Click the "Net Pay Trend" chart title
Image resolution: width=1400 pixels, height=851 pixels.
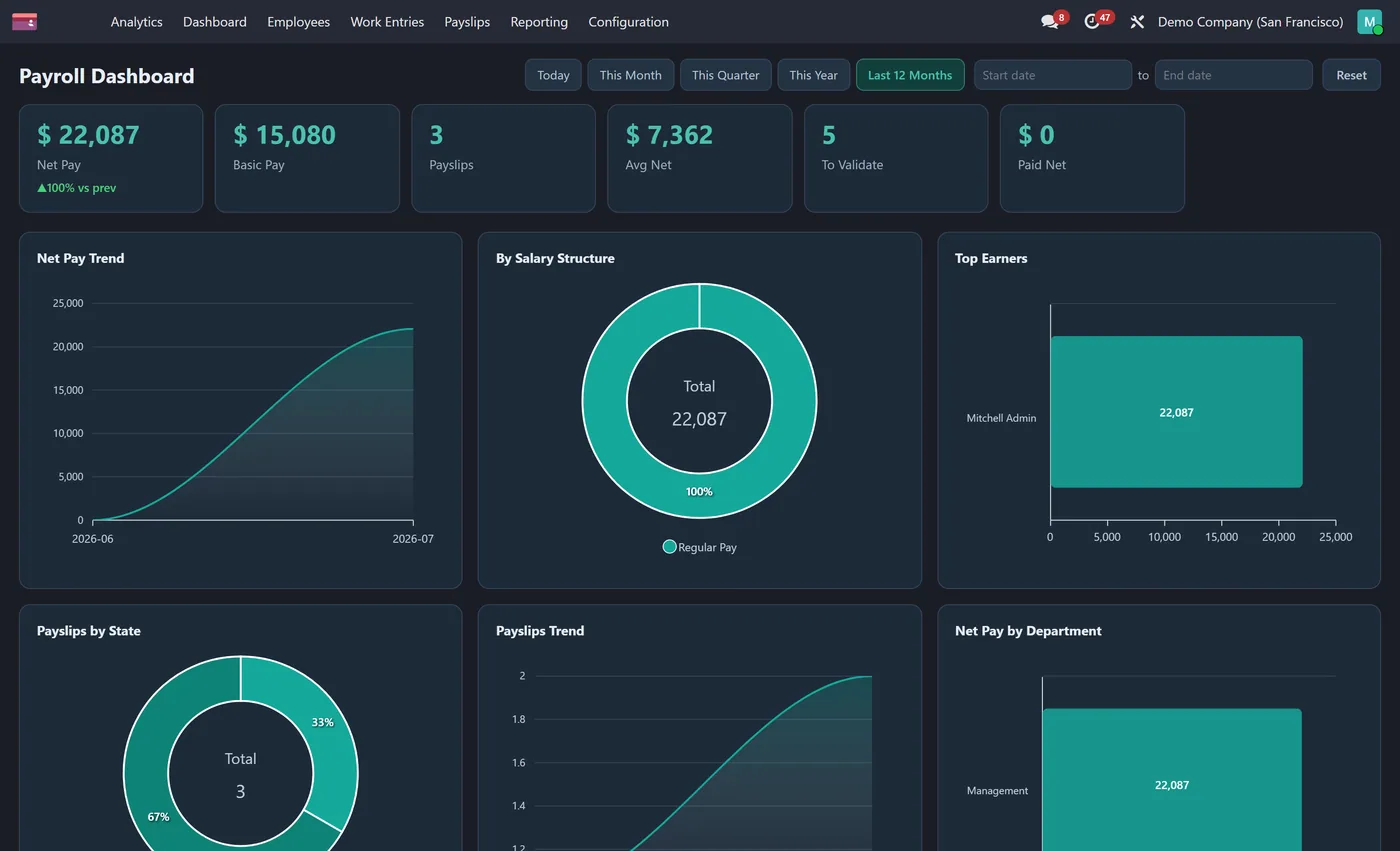81,258
